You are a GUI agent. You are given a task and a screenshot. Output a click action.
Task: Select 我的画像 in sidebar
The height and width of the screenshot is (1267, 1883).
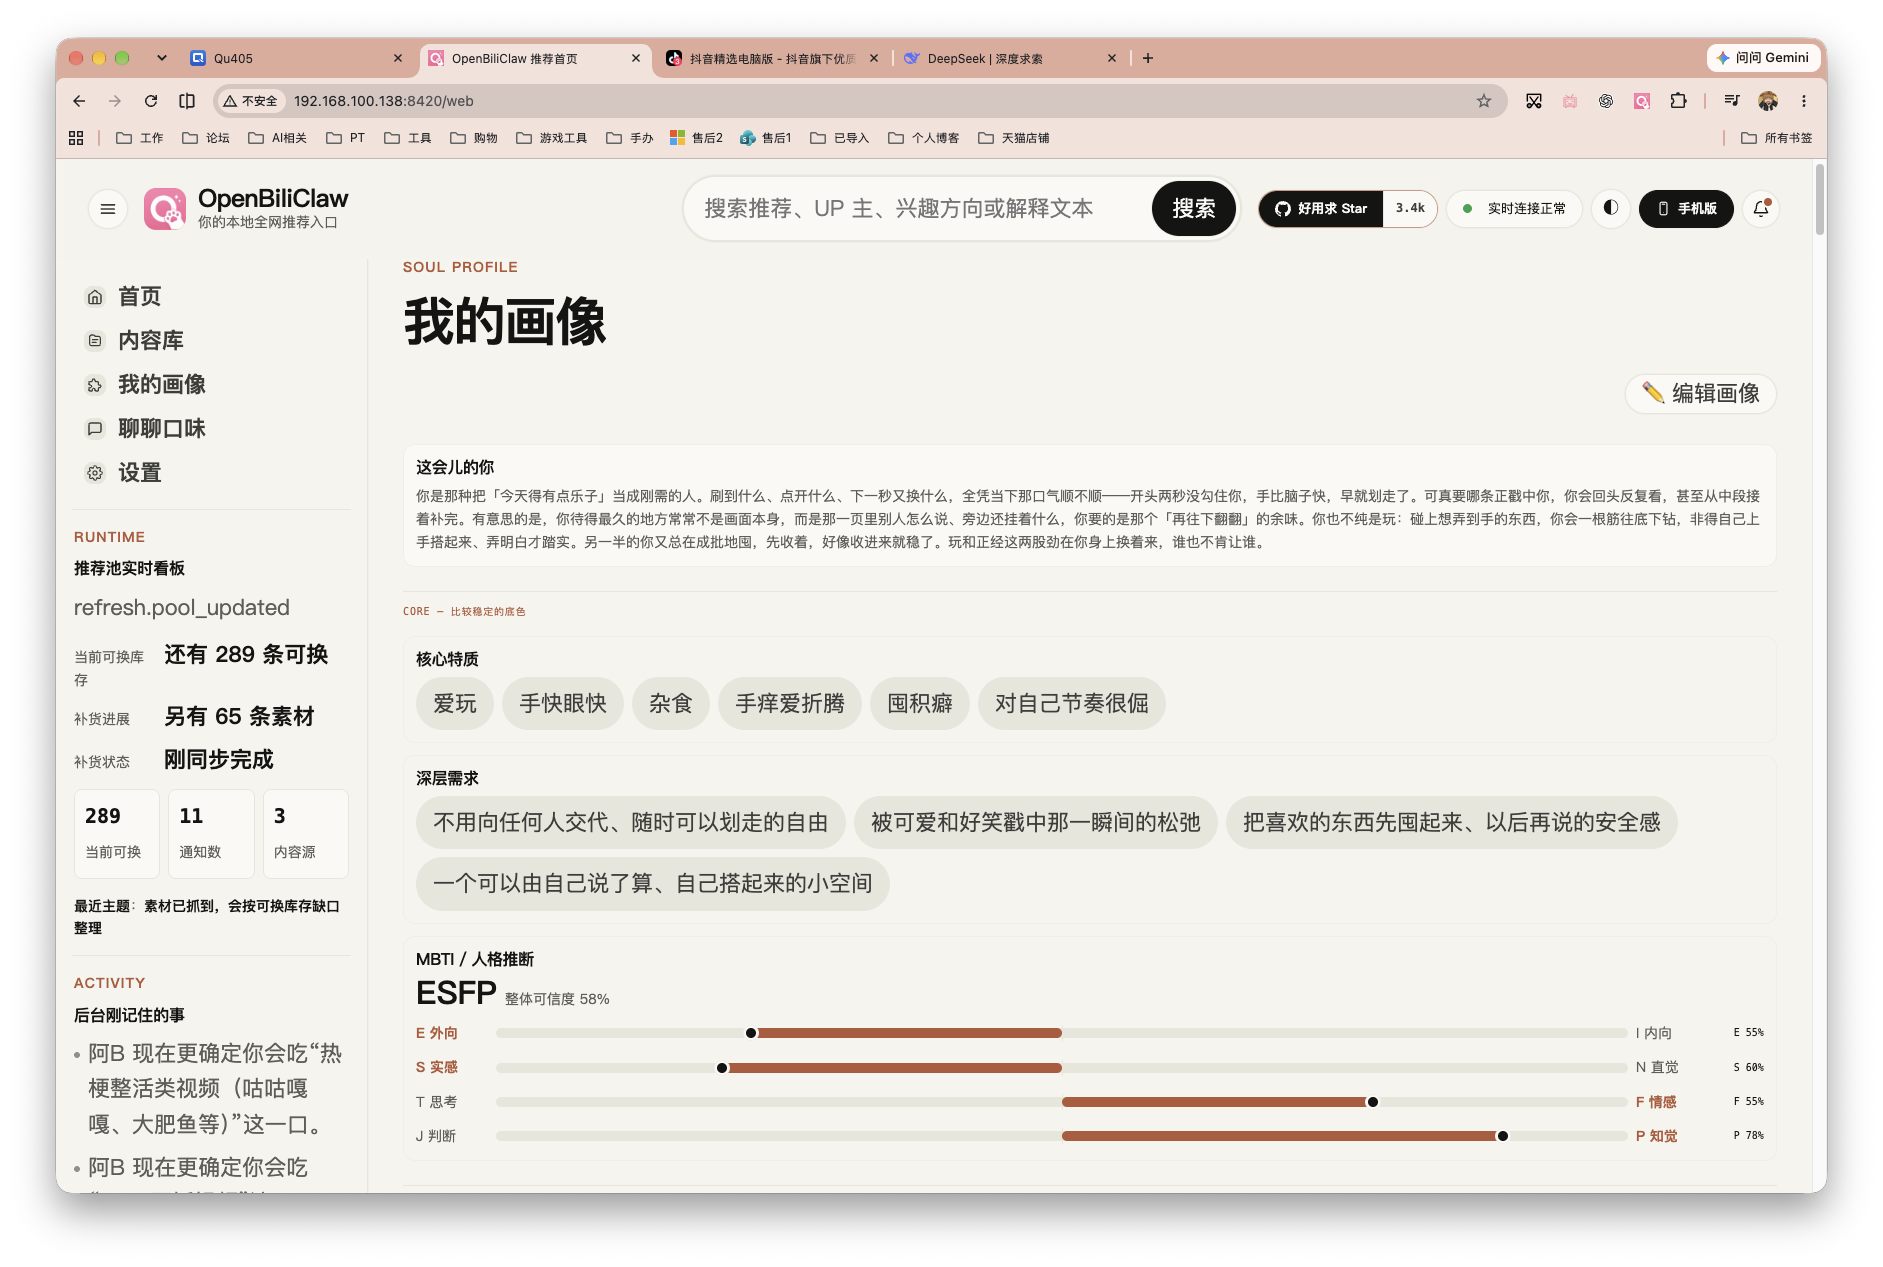click(161, 385)
